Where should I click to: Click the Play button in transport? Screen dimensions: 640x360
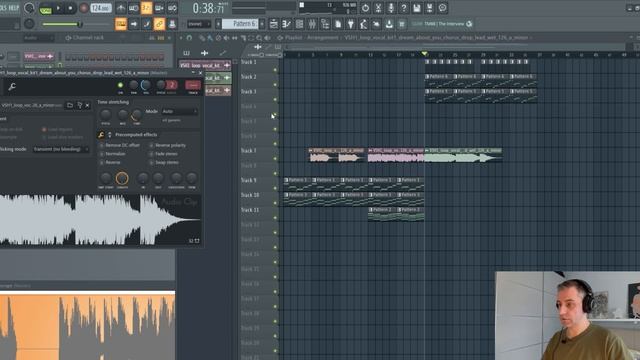(x=58, y=8)
